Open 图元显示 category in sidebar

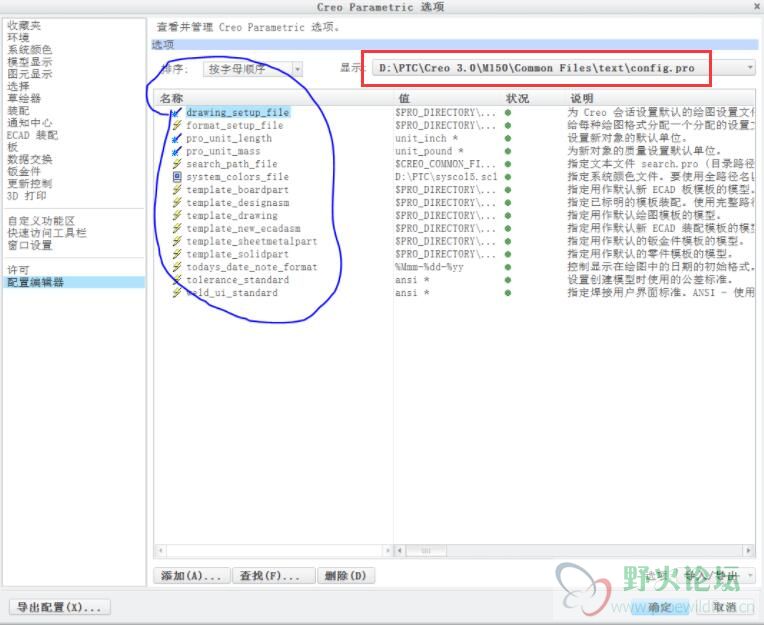pyautogui.click(x=29, y=74)
